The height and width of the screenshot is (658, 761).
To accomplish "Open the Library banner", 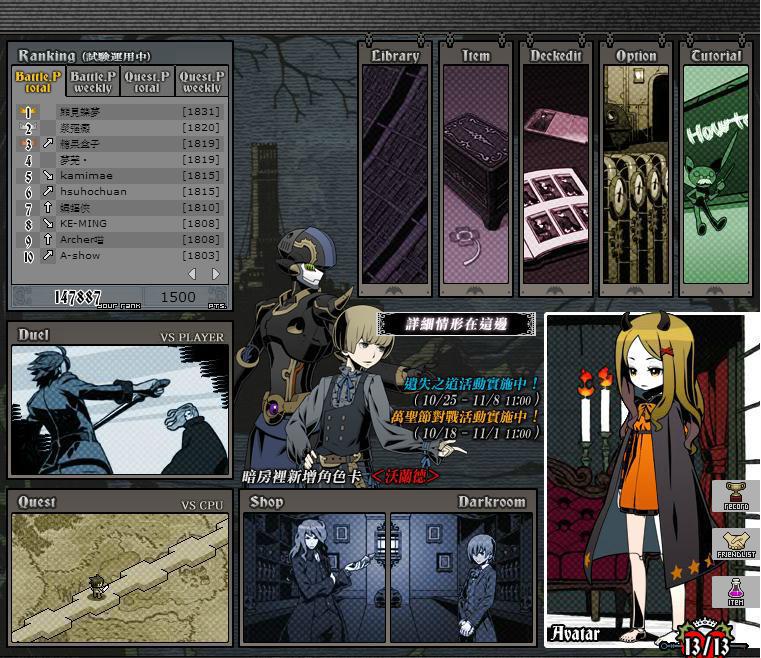I will pos(395,168).
